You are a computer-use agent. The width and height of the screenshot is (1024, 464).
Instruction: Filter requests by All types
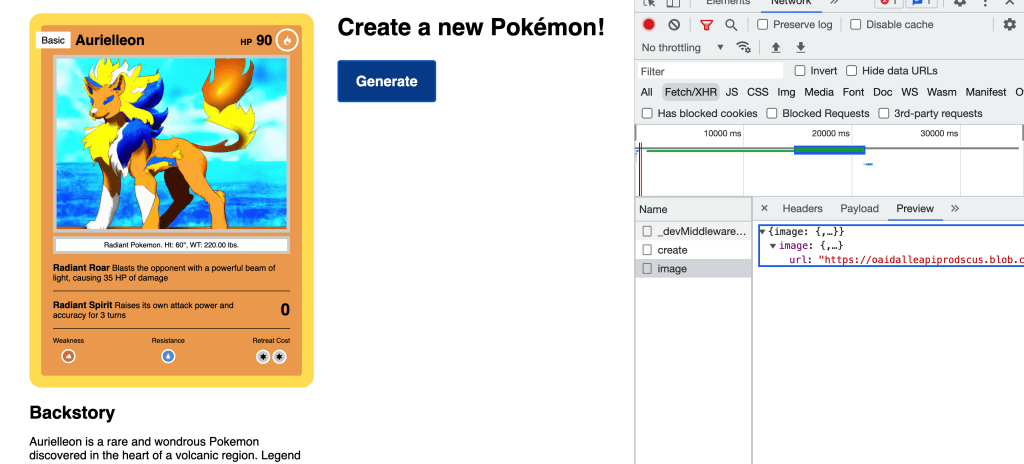647,92
